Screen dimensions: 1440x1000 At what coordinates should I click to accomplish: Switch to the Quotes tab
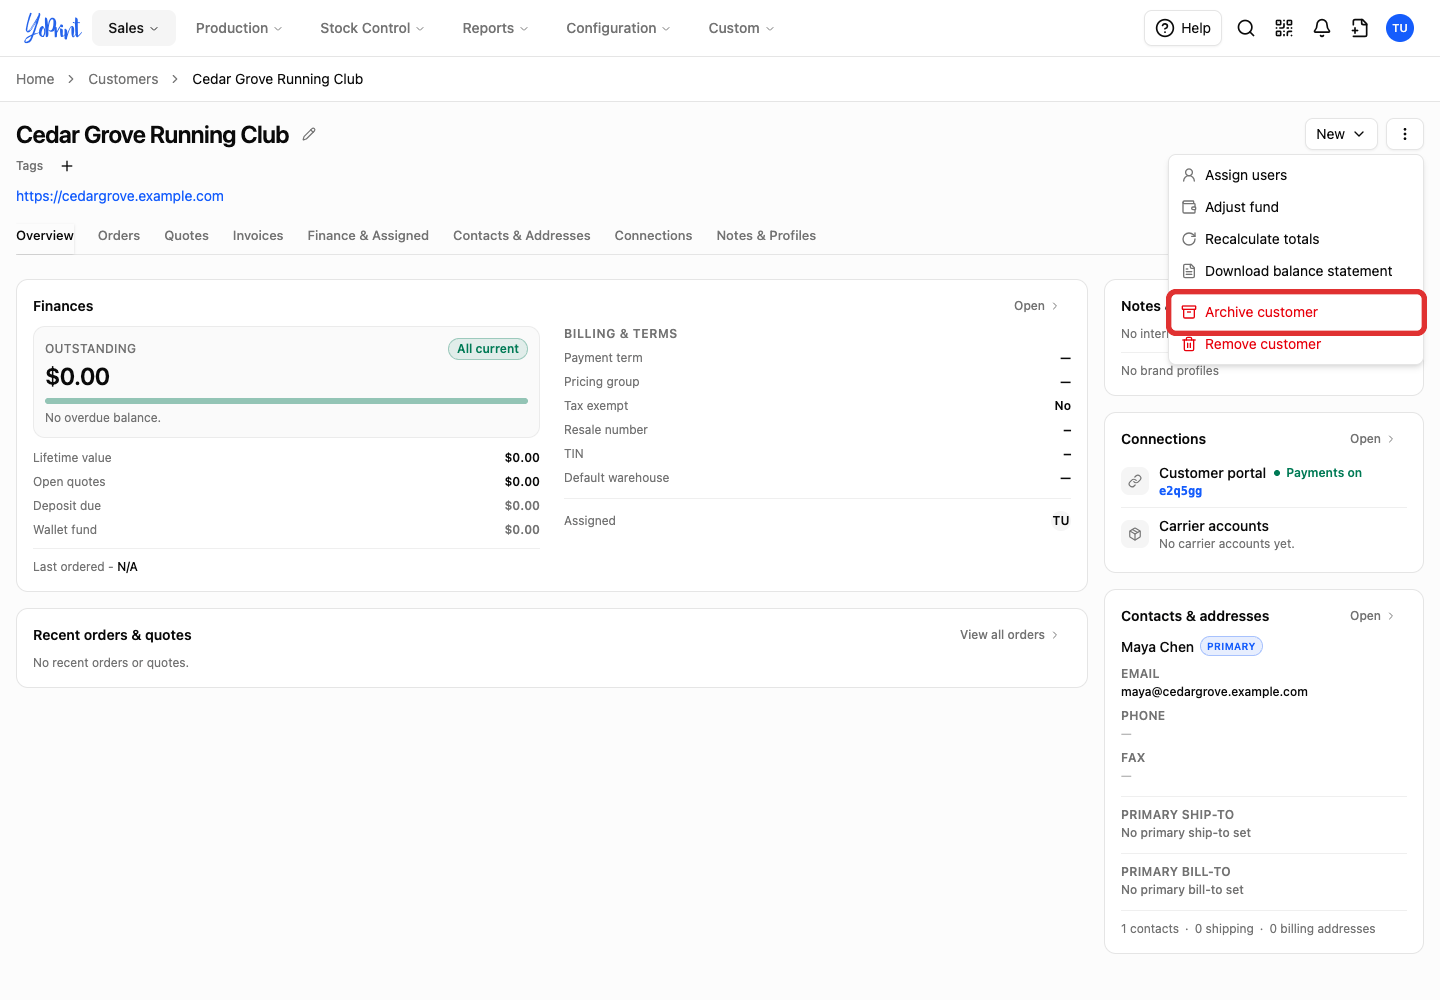click(187, 236)
